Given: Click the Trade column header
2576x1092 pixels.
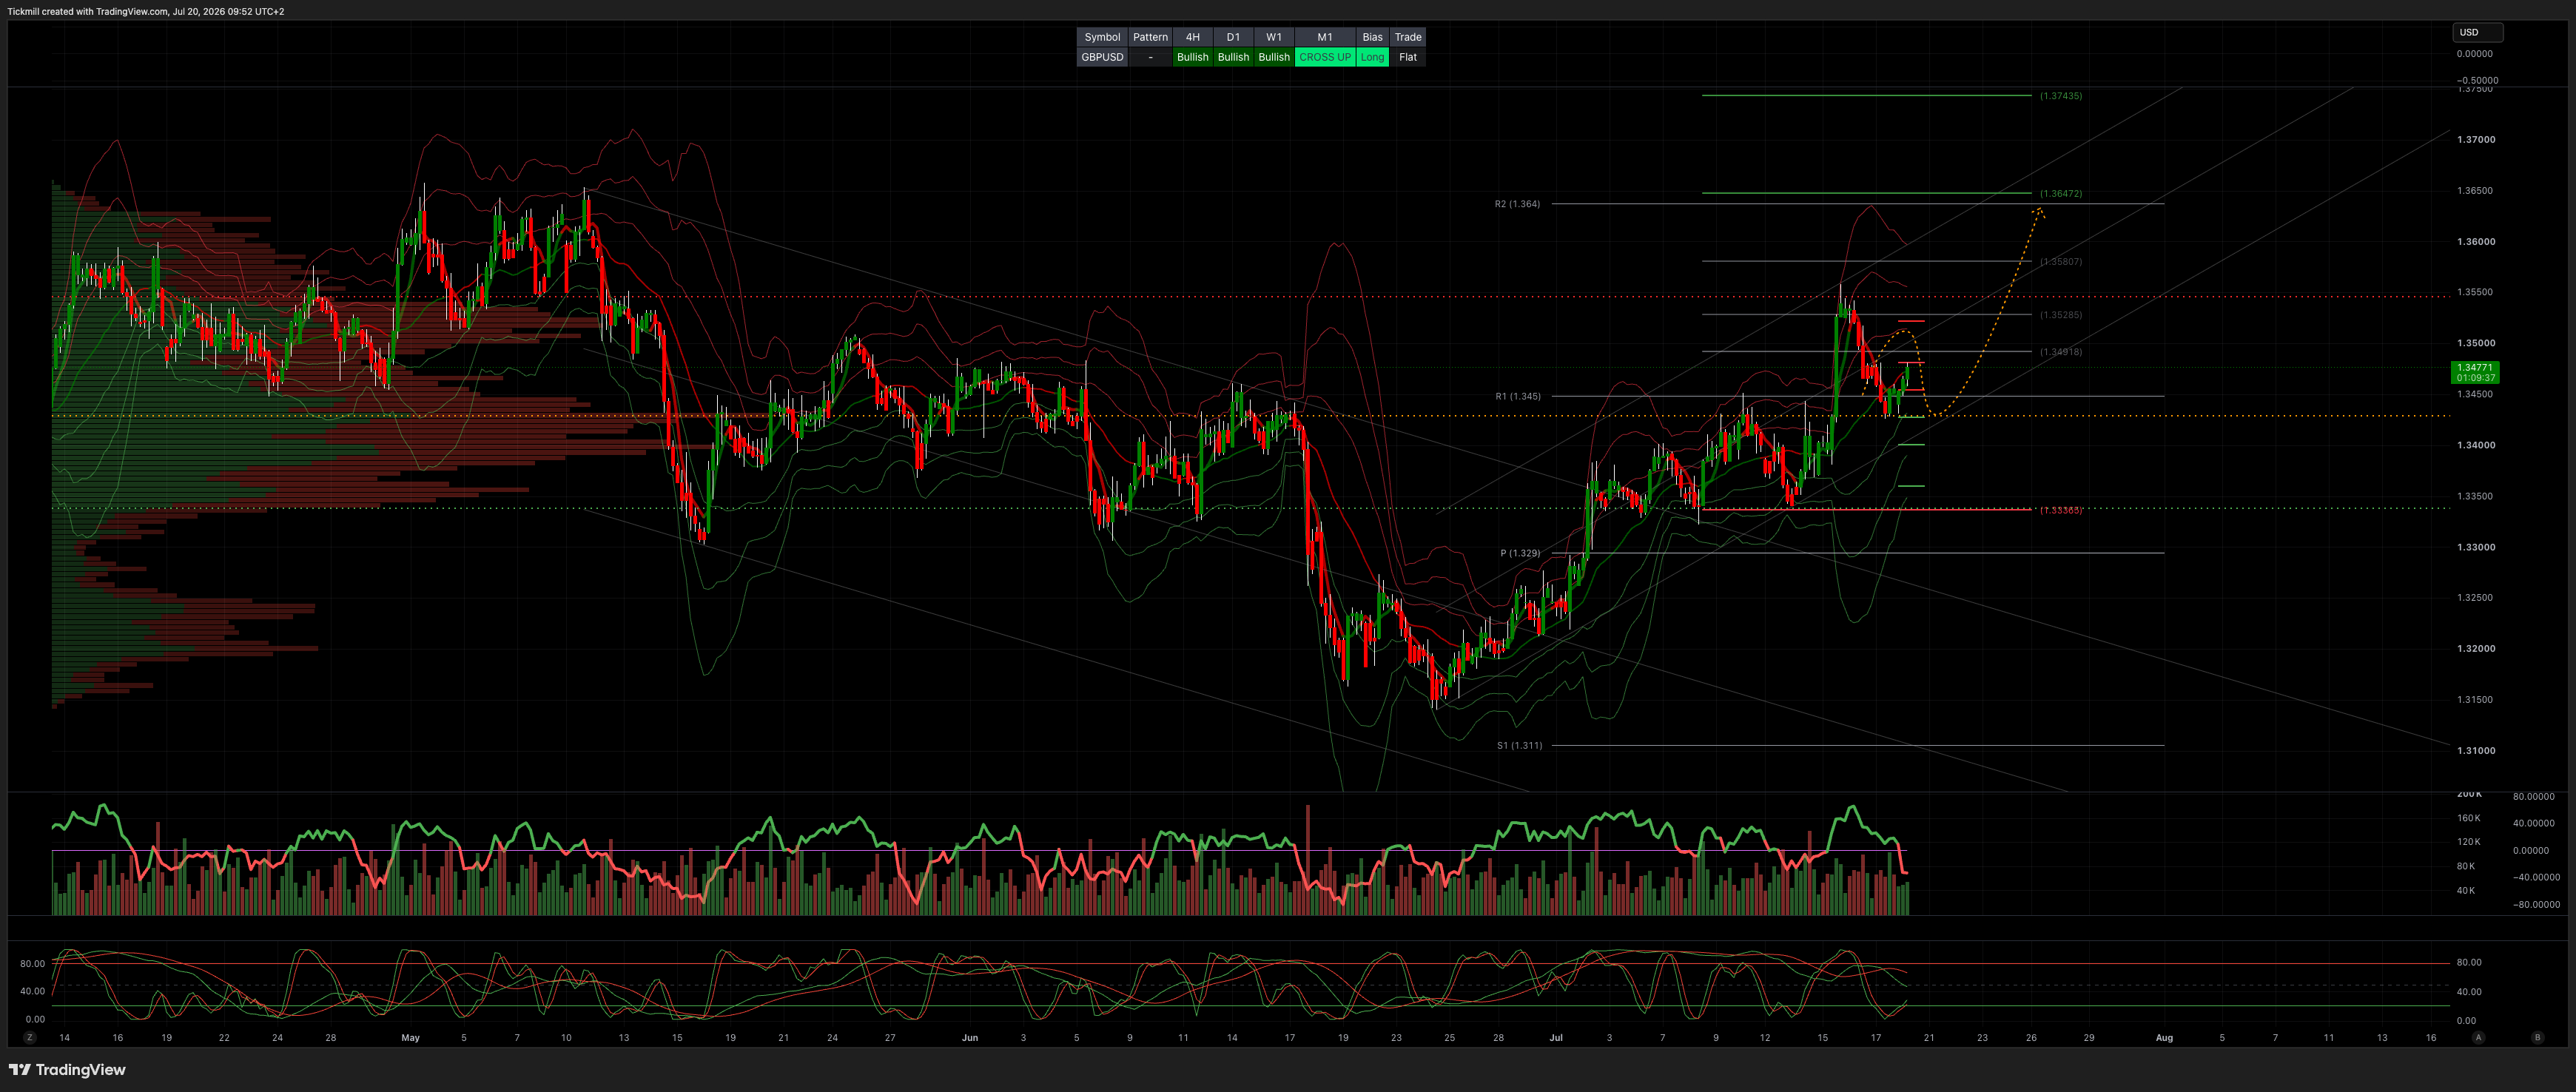Looking at the screenshot, I should tap(1408, 37).
